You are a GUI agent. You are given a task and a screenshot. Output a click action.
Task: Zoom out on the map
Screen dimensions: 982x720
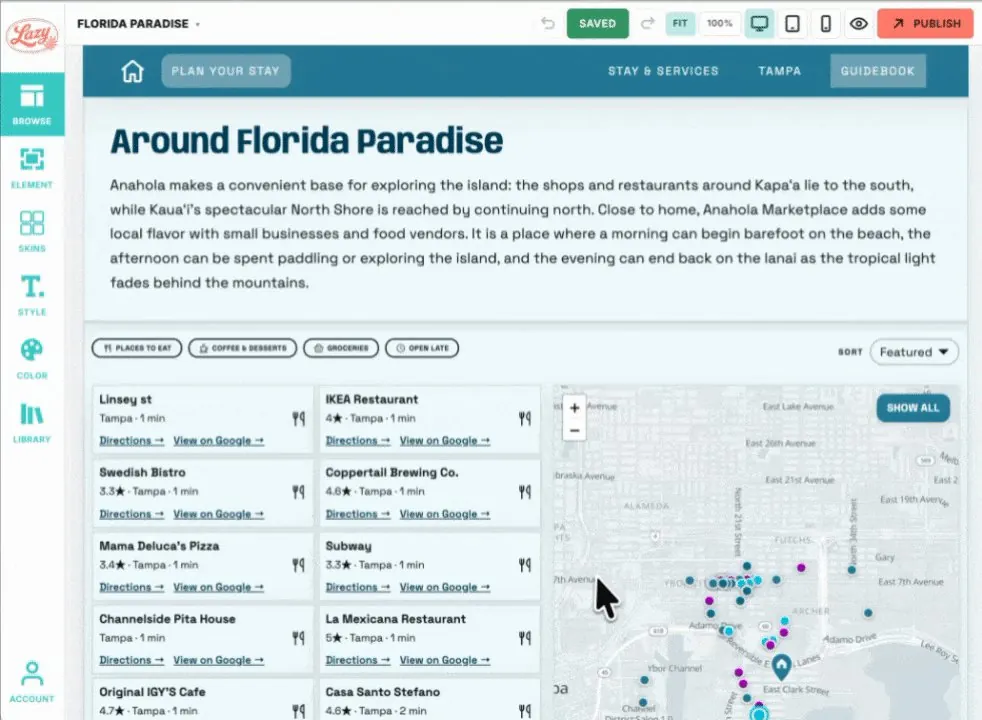point(574,431)
